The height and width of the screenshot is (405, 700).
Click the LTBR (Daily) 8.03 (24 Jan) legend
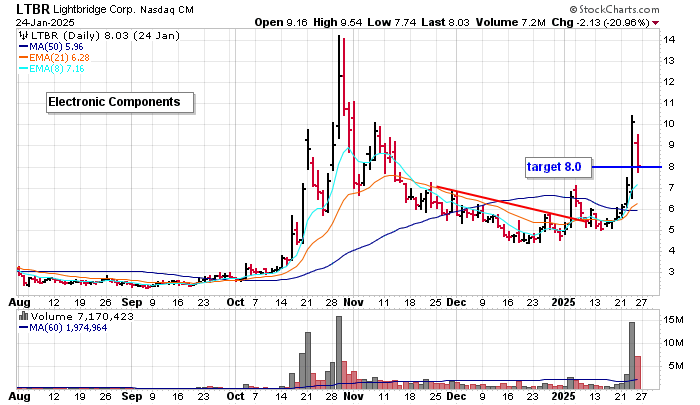click(105, 36)
